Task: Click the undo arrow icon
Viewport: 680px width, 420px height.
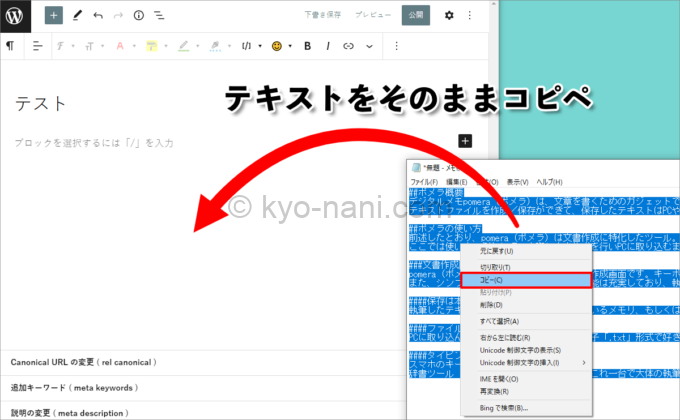Action: (x=97, y=15)
